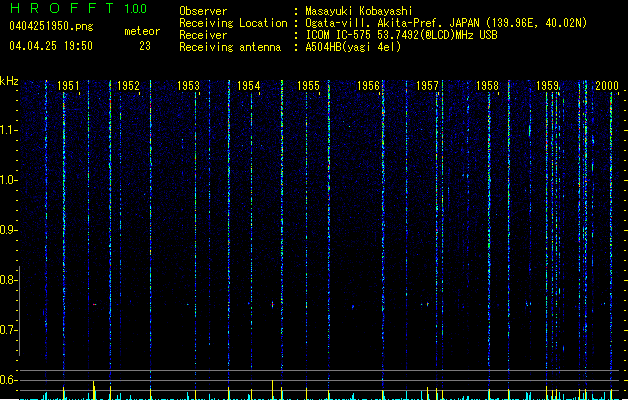Click the 1.0 frequency axis label
Screen dimensions: 629x400
[x=8, y=180]
